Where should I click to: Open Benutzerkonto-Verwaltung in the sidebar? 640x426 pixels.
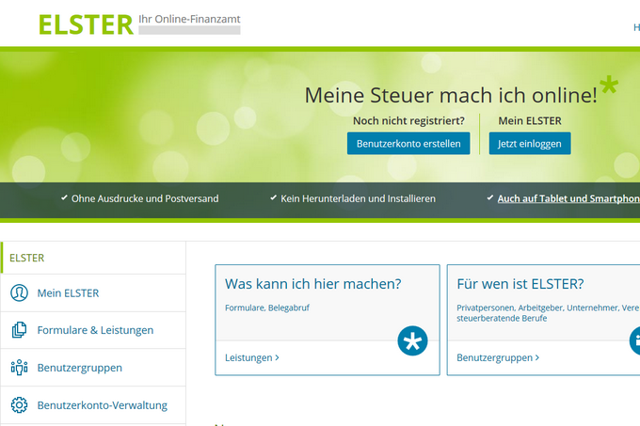(x=93, y=405)
